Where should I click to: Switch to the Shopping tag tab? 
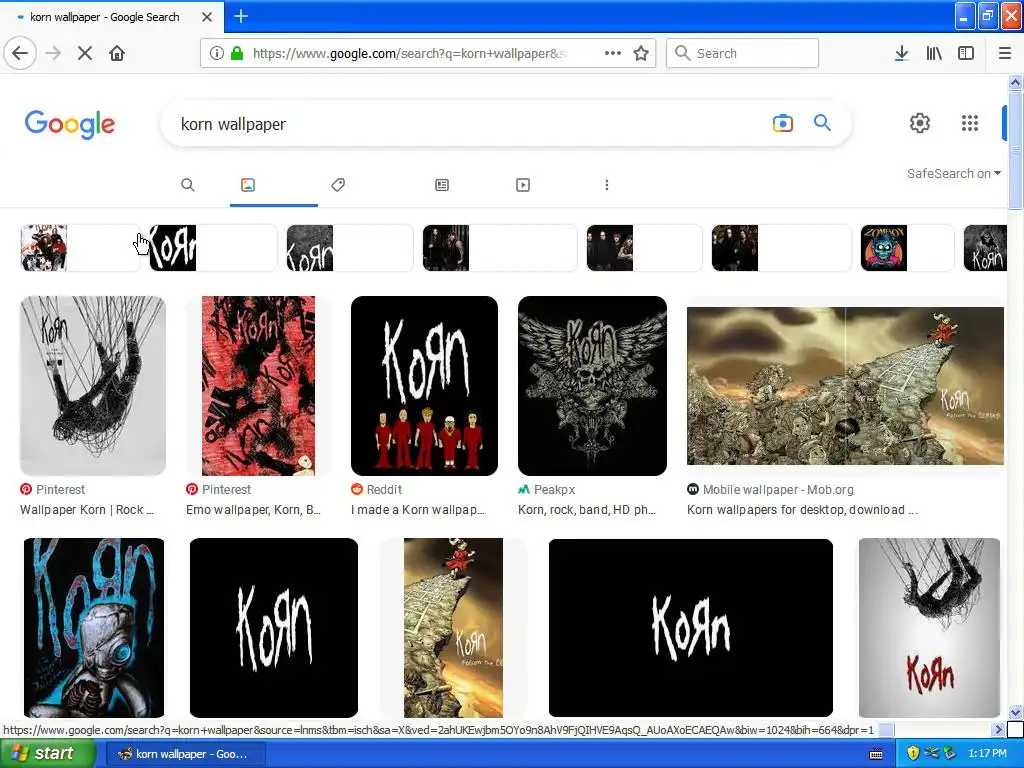pyautogui.click(x=338, y=185)
